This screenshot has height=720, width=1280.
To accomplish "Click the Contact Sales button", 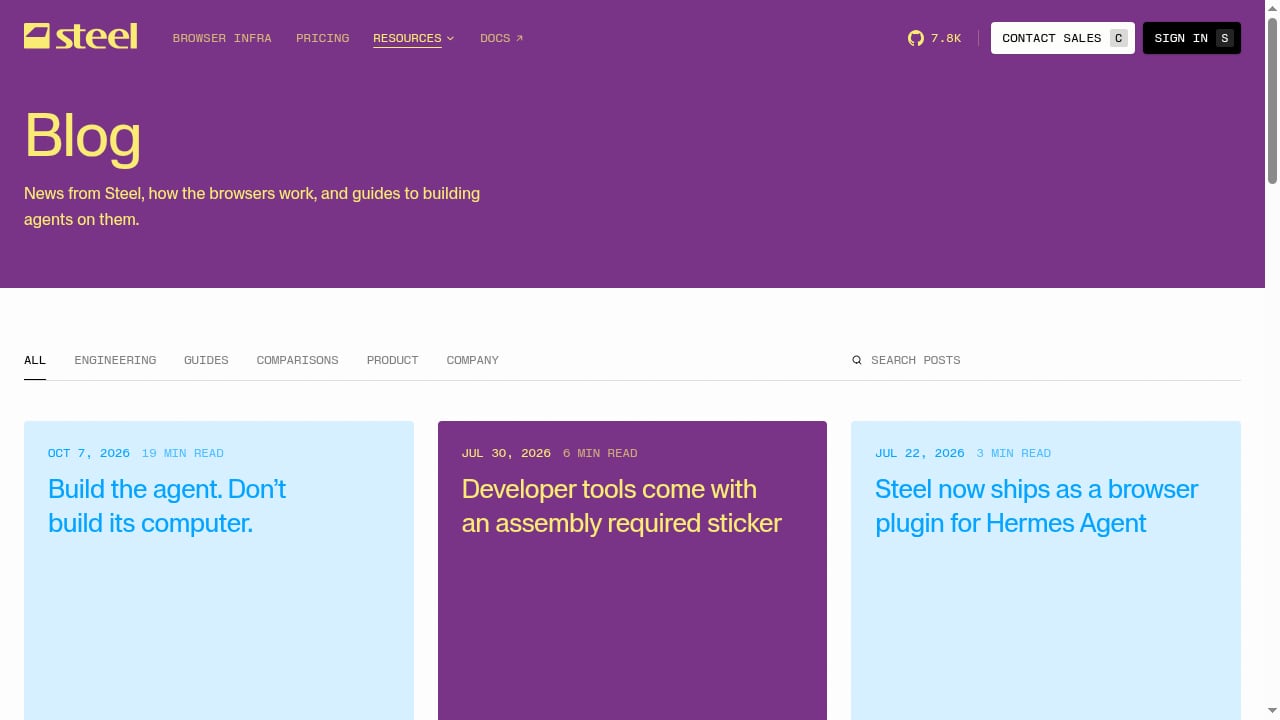I will [x=1063, y=38].
